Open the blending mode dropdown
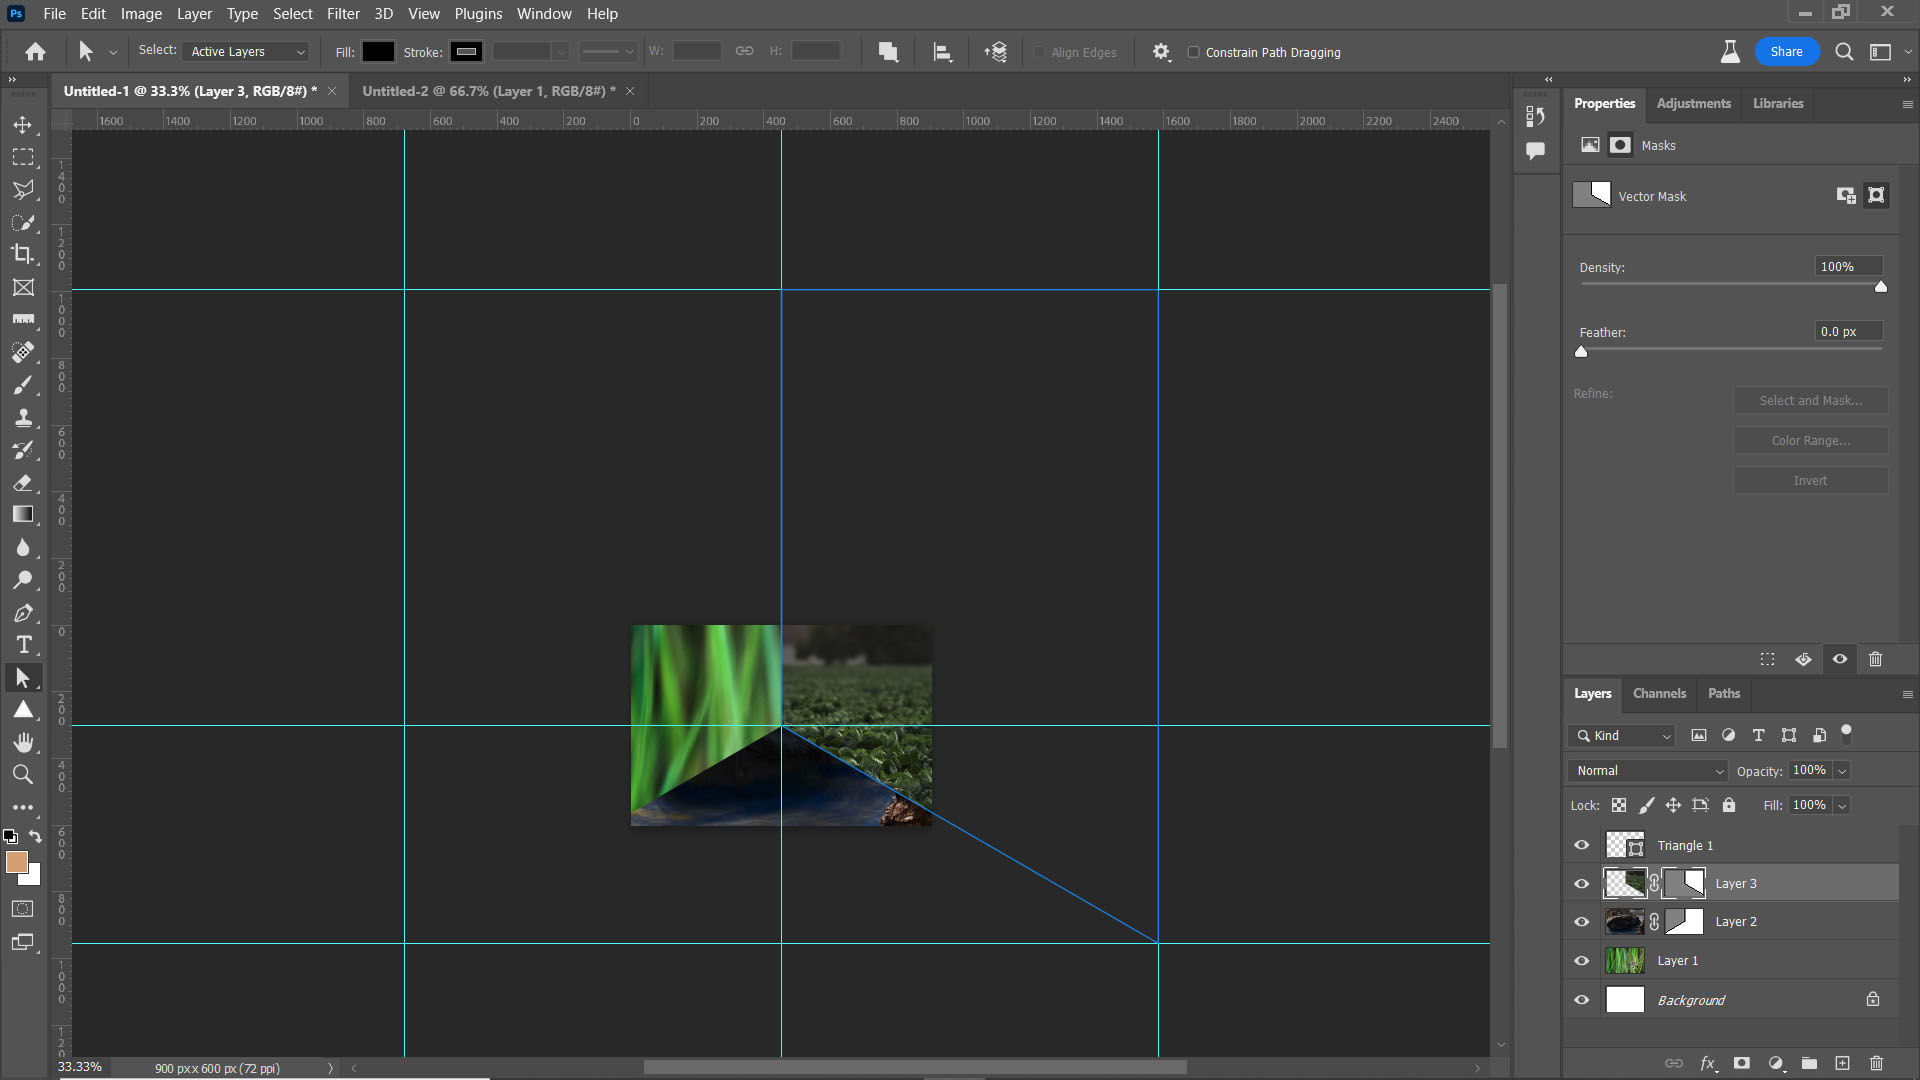1920x1080 pixels. point(1646,770)
